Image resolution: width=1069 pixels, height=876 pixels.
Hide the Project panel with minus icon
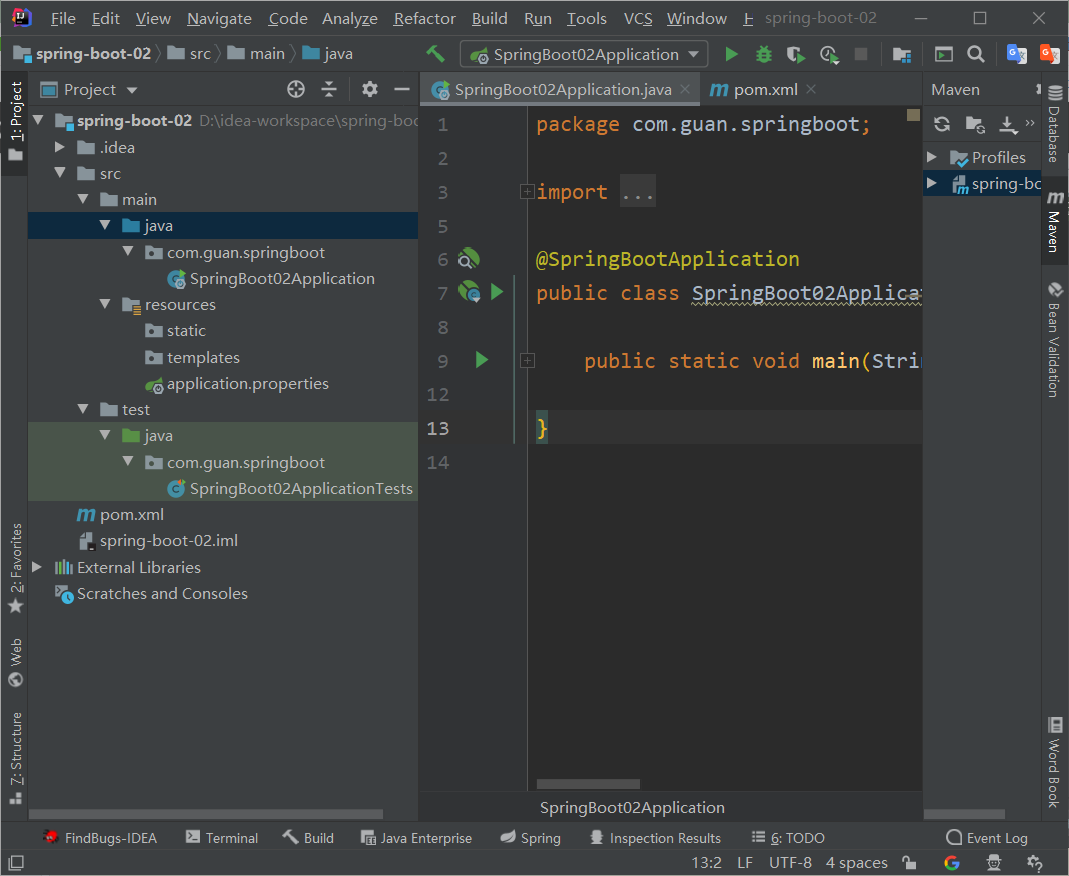click(x=402, y=89)
